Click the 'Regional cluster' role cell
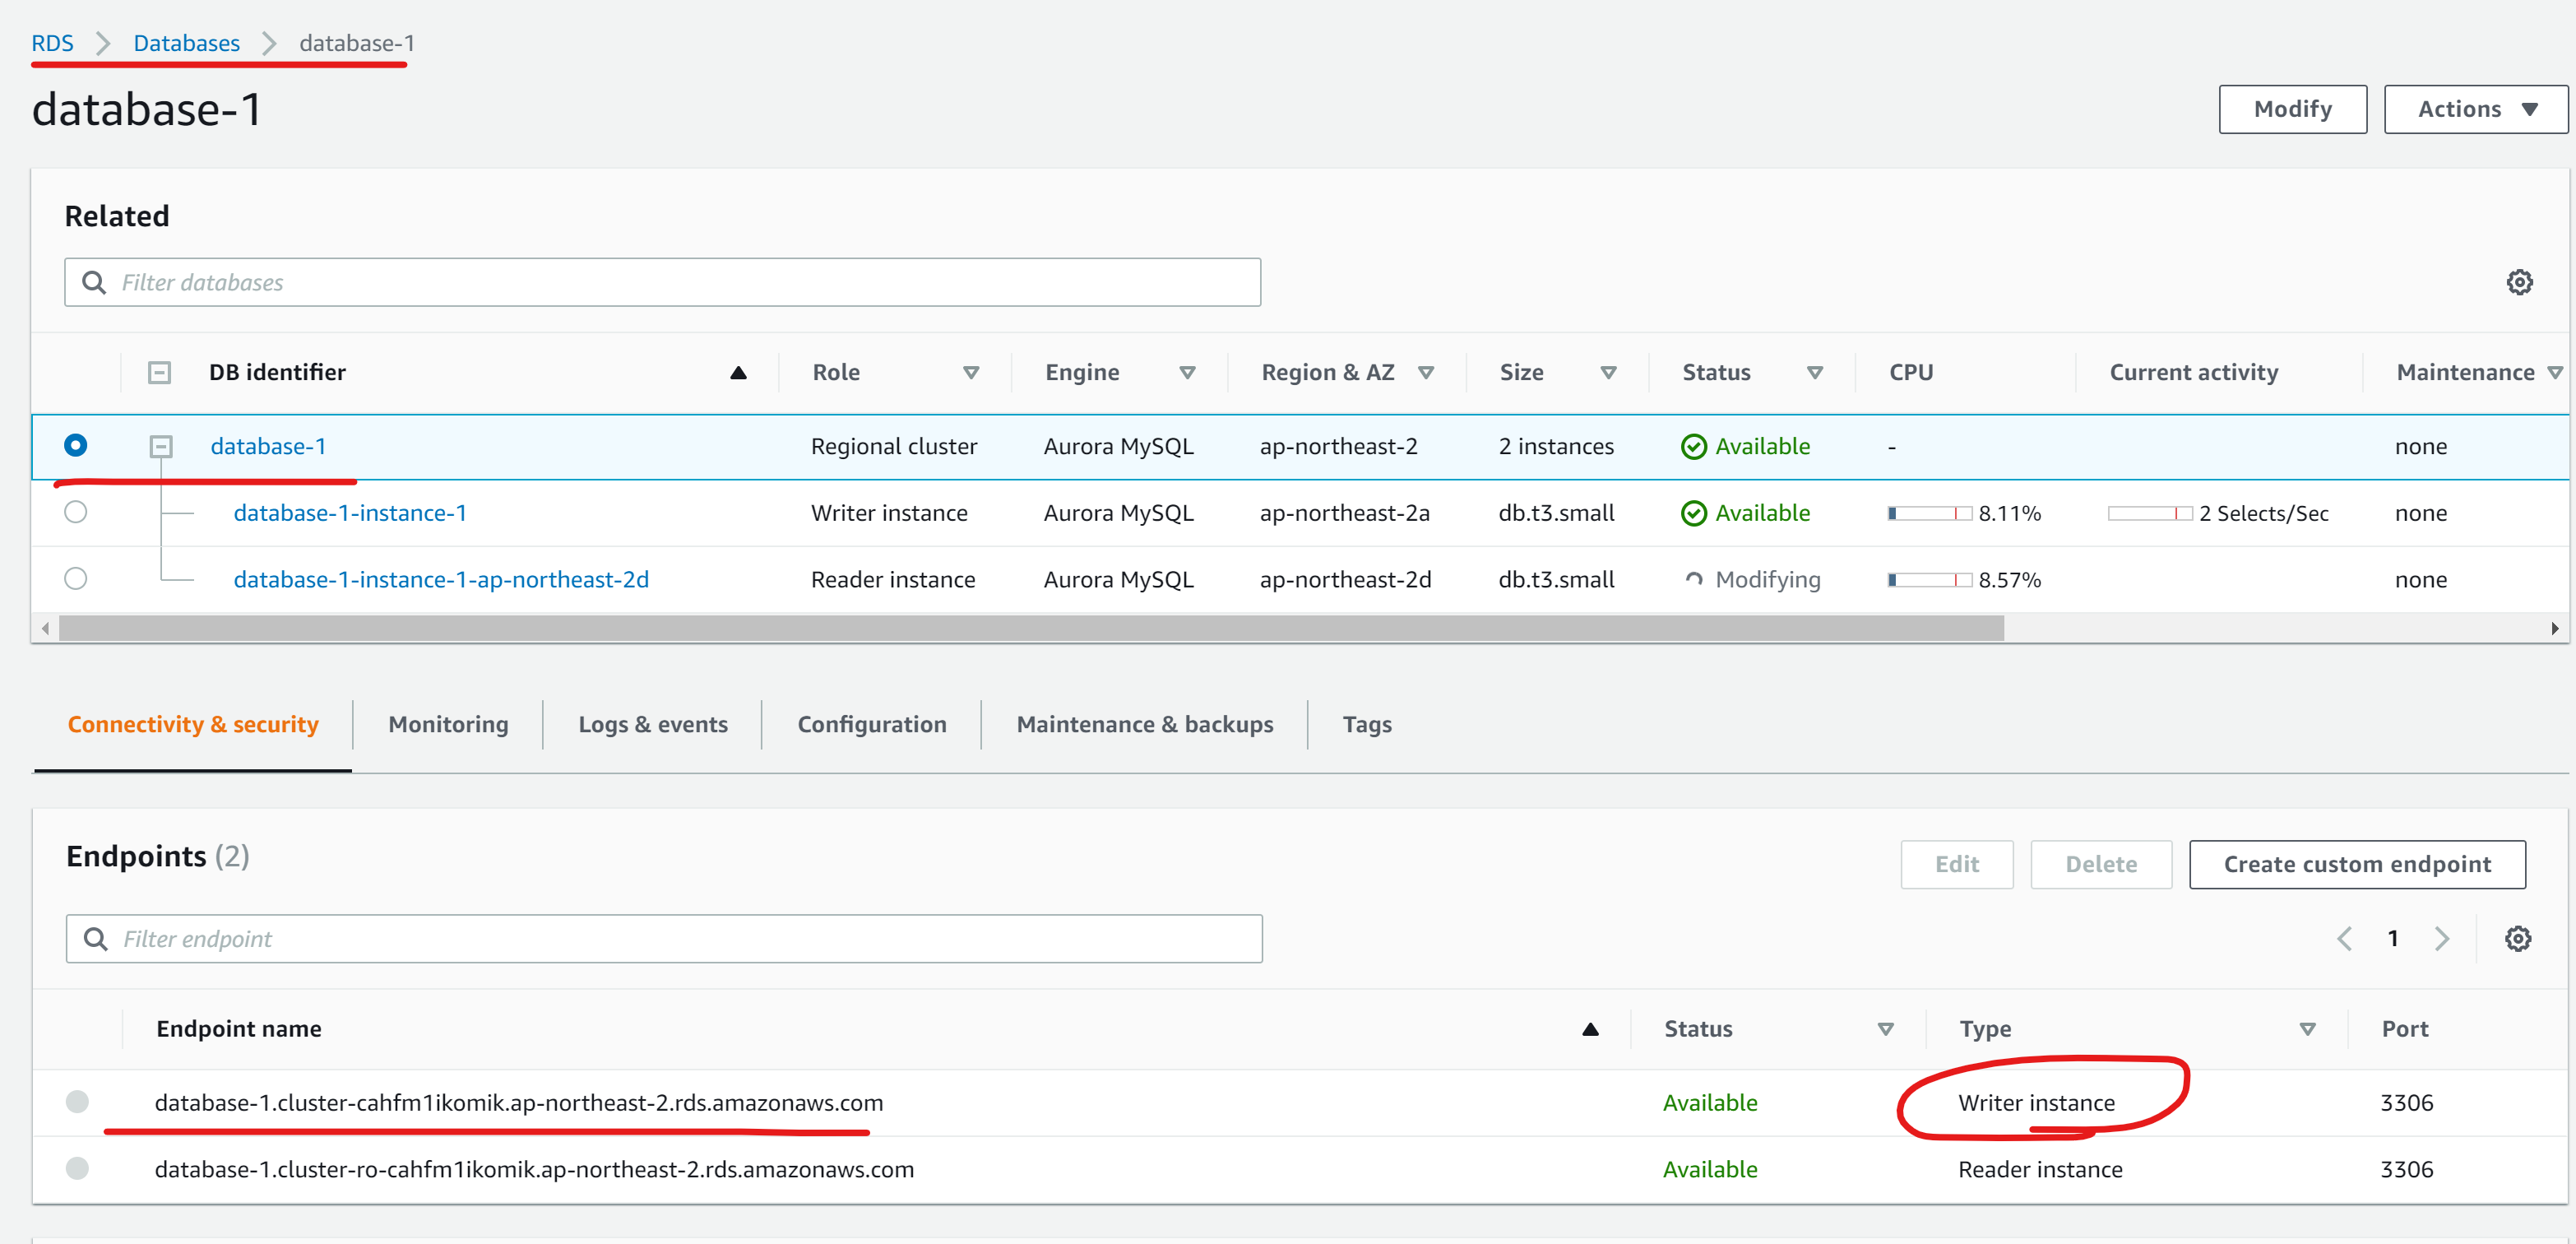The image size is (2576, 1244). 894,446
